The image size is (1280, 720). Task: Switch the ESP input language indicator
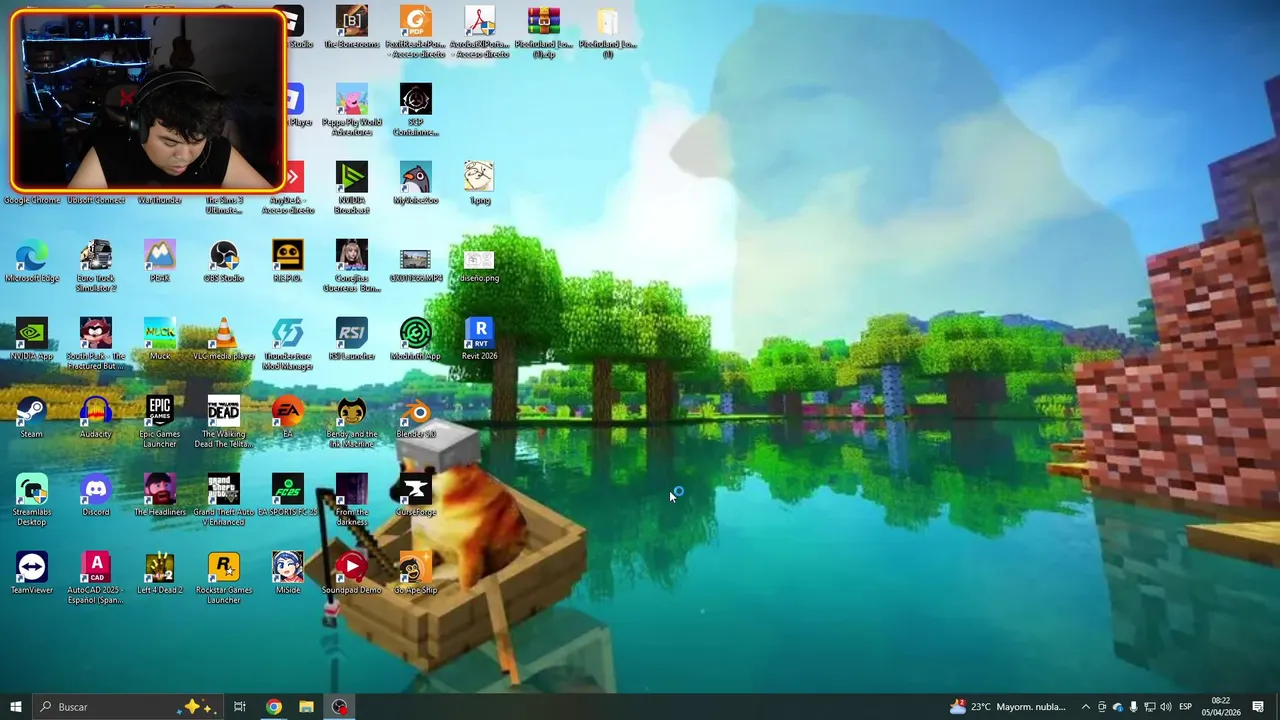click(x=1185, y=707)
